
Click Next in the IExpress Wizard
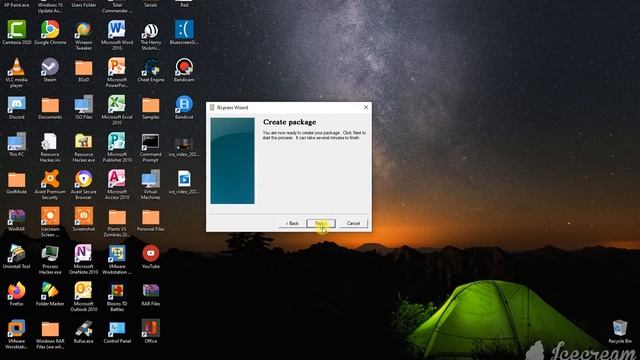[321, 223]
